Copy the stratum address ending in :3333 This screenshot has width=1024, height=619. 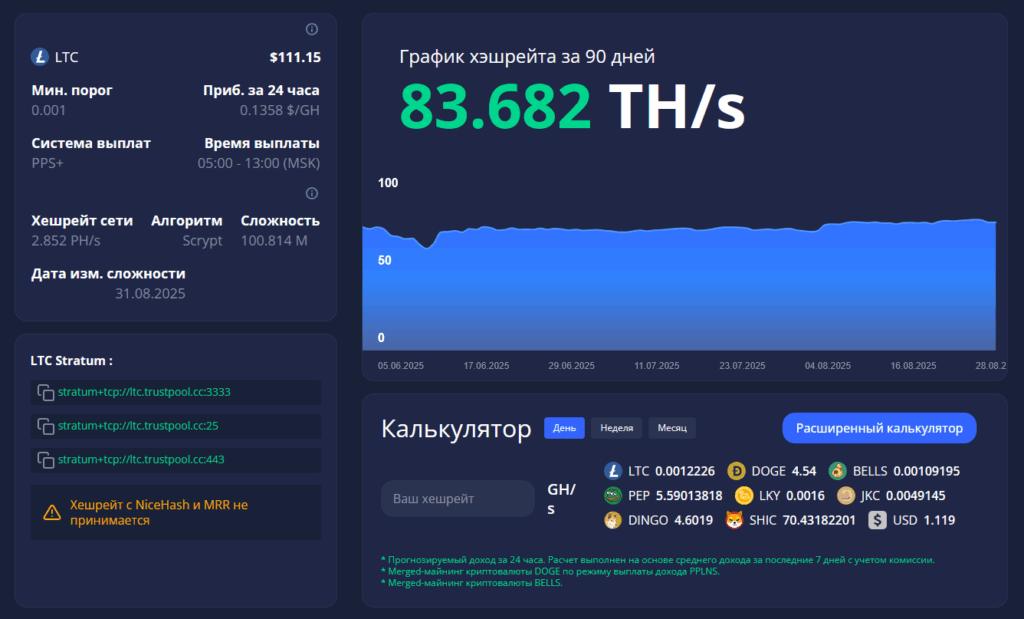(x=46, y=392)
